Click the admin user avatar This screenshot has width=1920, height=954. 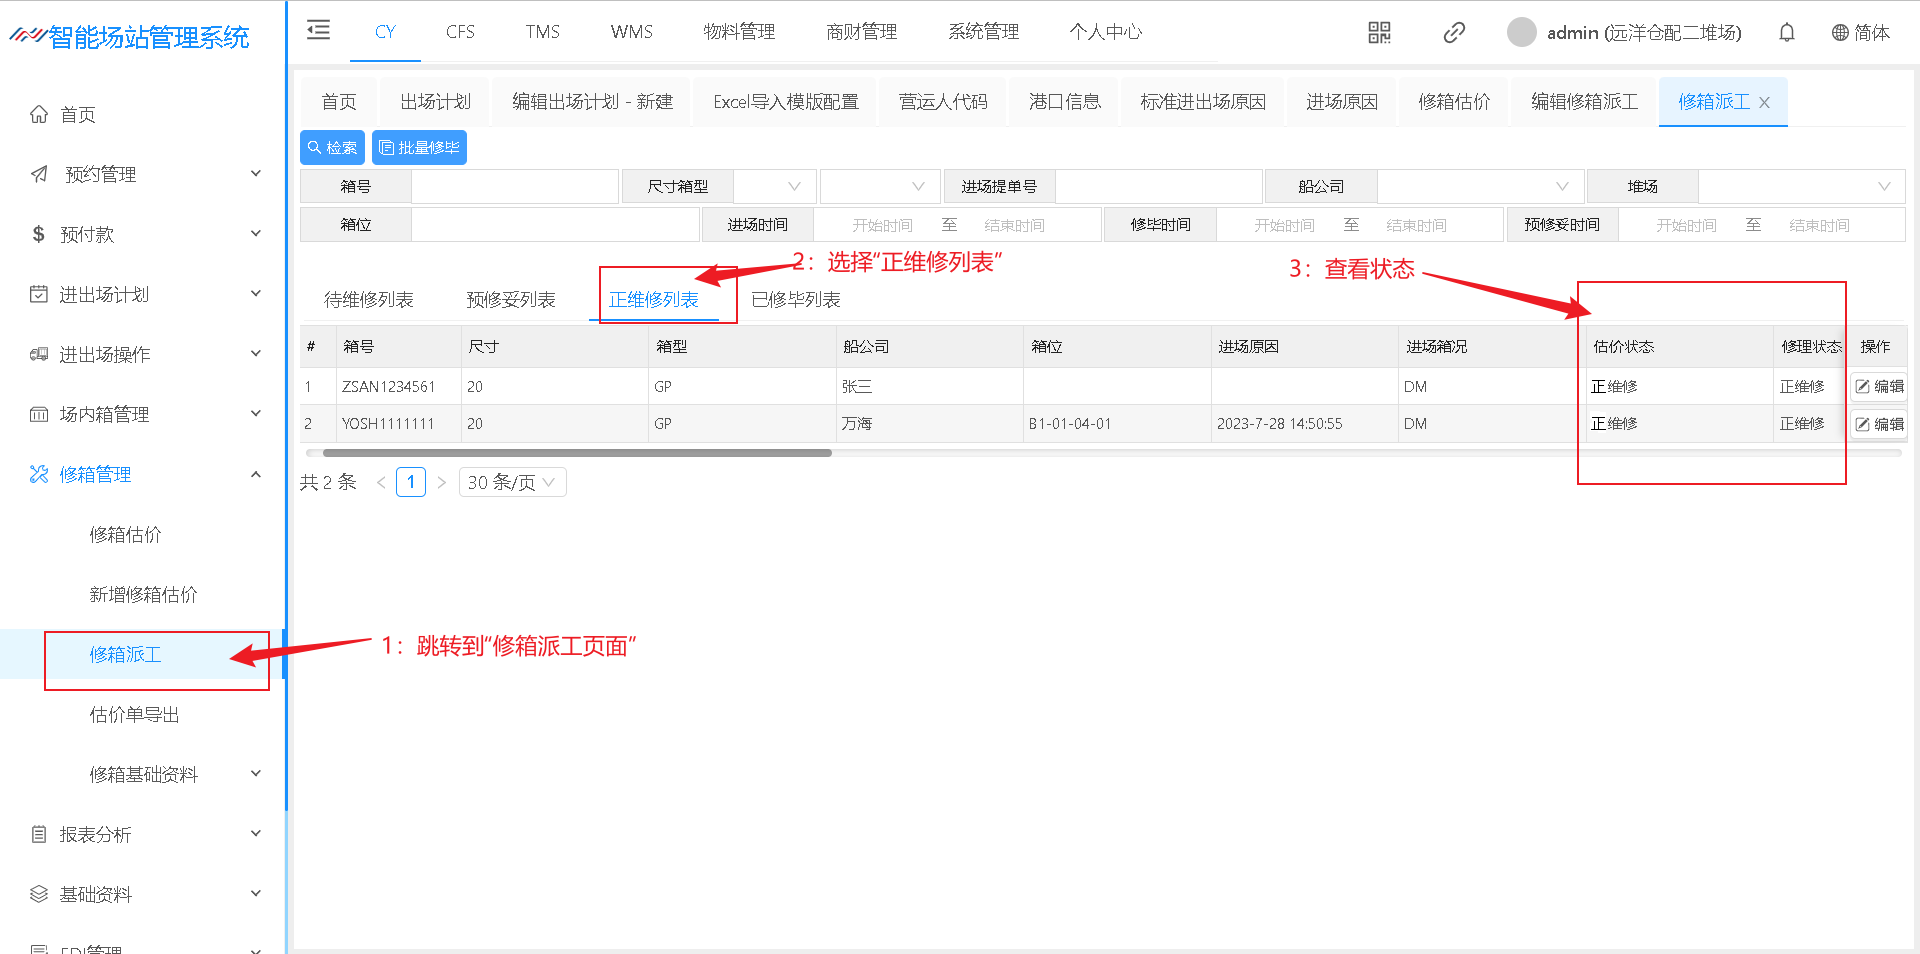(x=1521, y=33)
